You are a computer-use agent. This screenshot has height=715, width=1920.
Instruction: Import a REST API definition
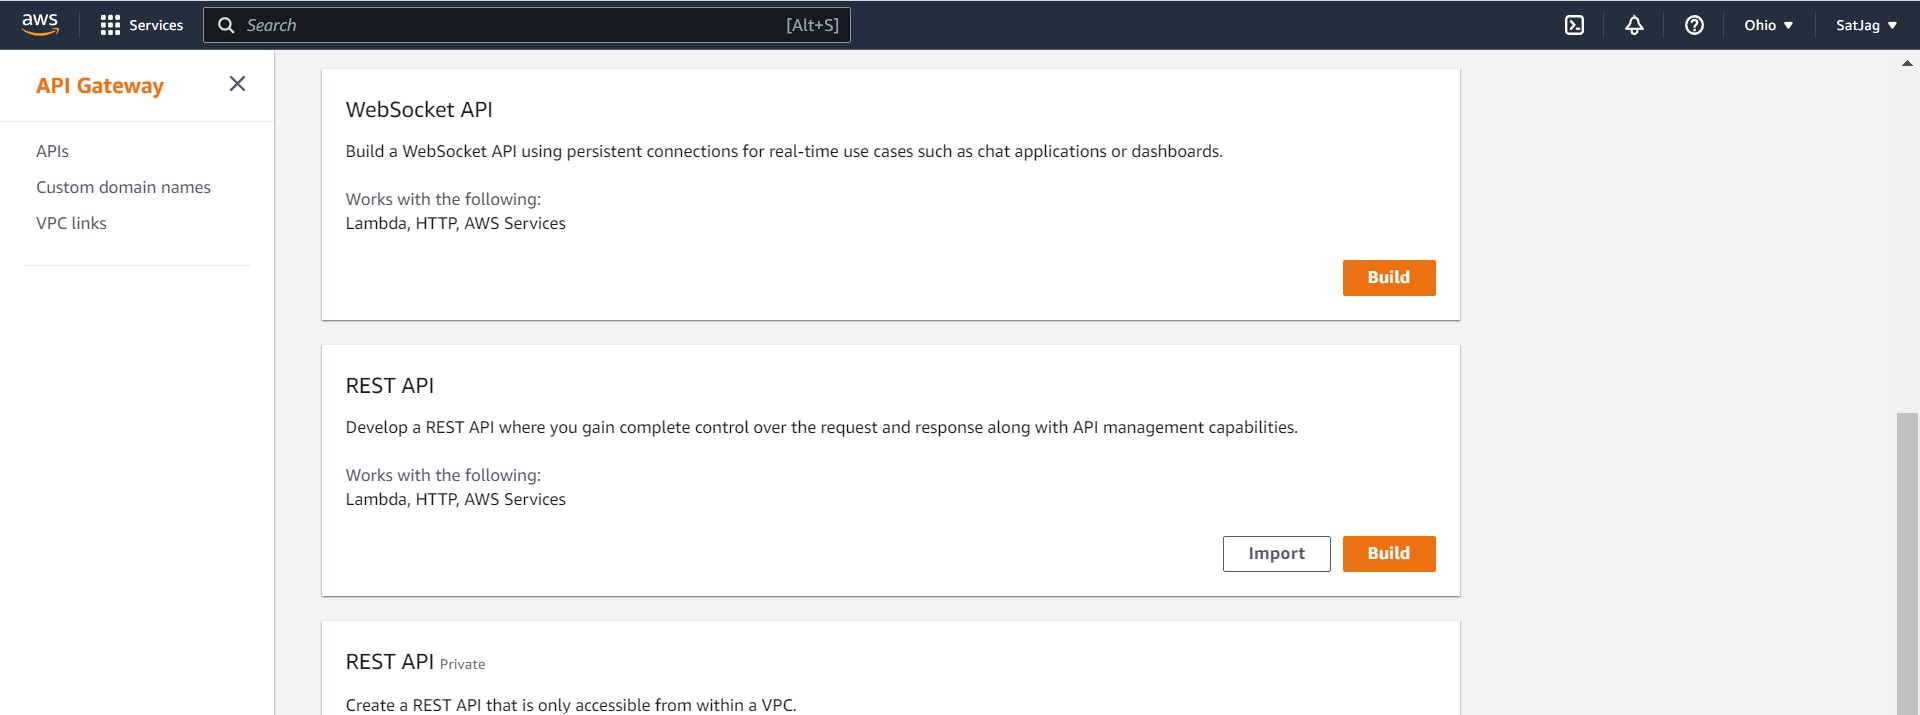click(1276, 553)
